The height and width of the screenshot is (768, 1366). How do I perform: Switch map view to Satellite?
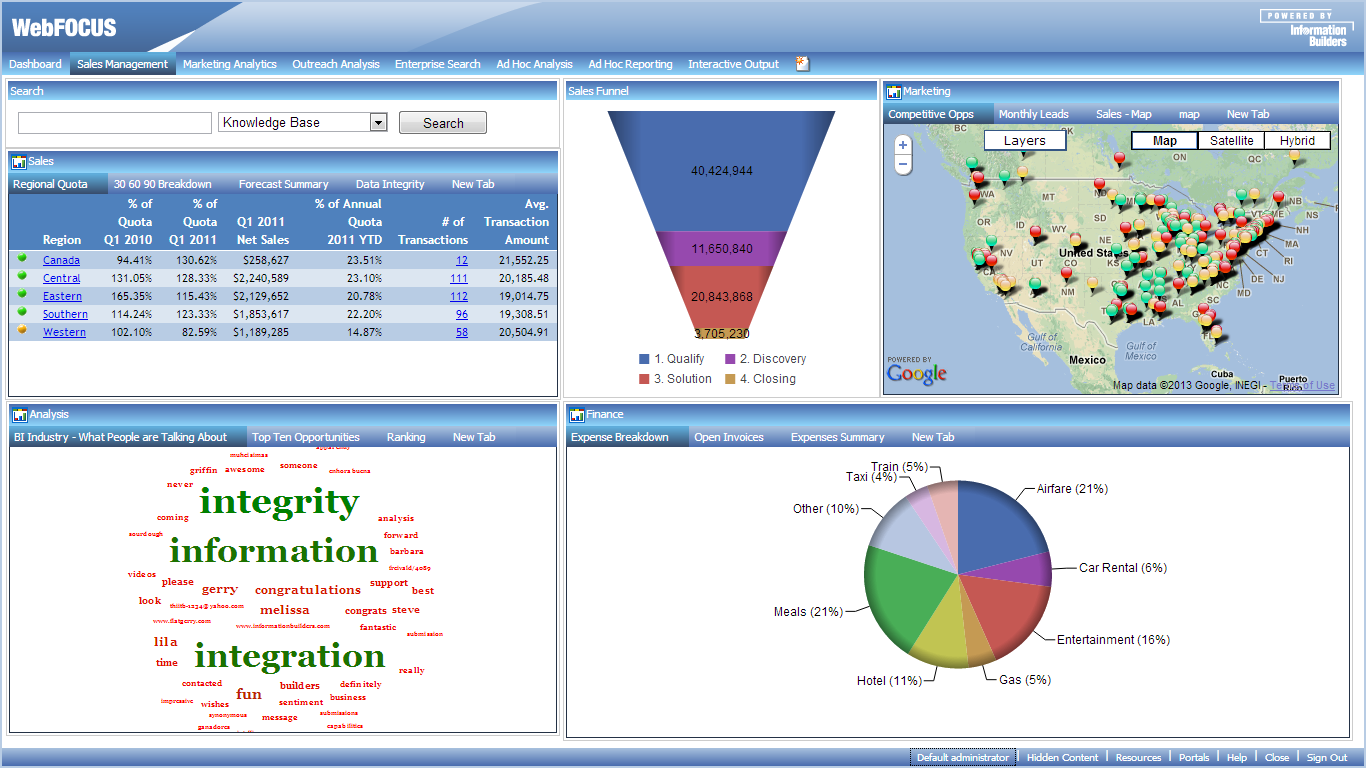(x=1231, y=141)
